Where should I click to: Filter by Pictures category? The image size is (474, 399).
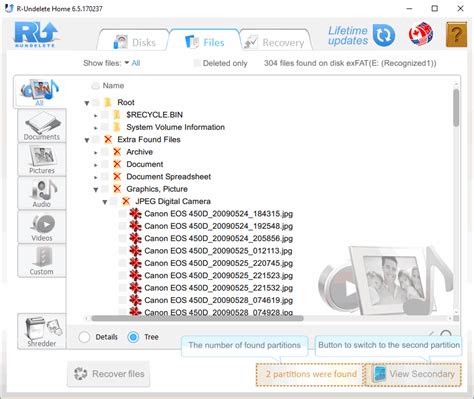[42, 160]
